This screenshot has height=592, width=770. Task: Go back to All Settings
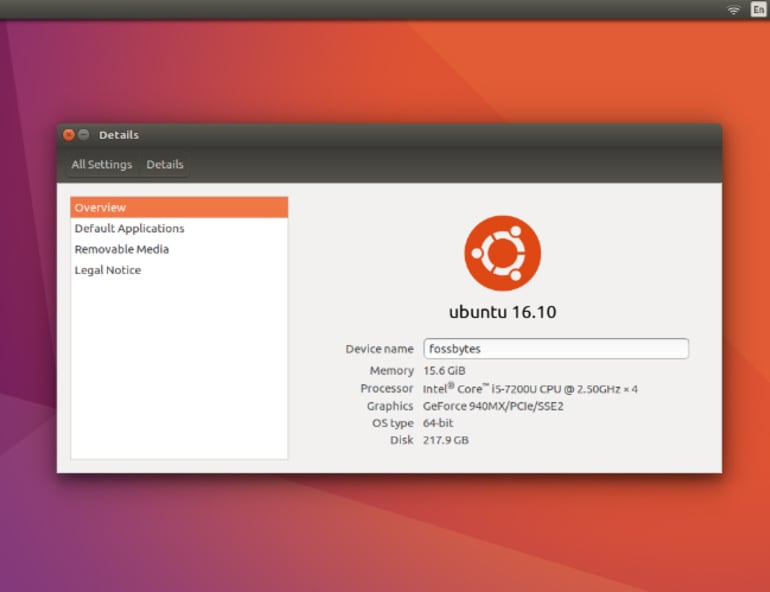click(102, 164)
